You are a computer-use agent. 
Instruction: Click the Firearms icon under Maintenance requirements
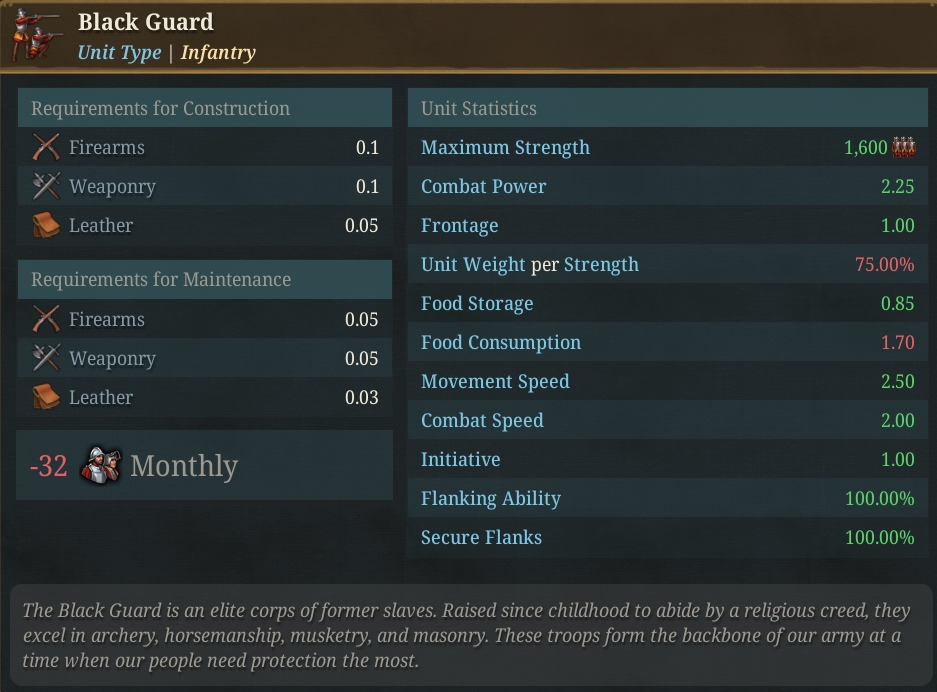click(46, 319)
